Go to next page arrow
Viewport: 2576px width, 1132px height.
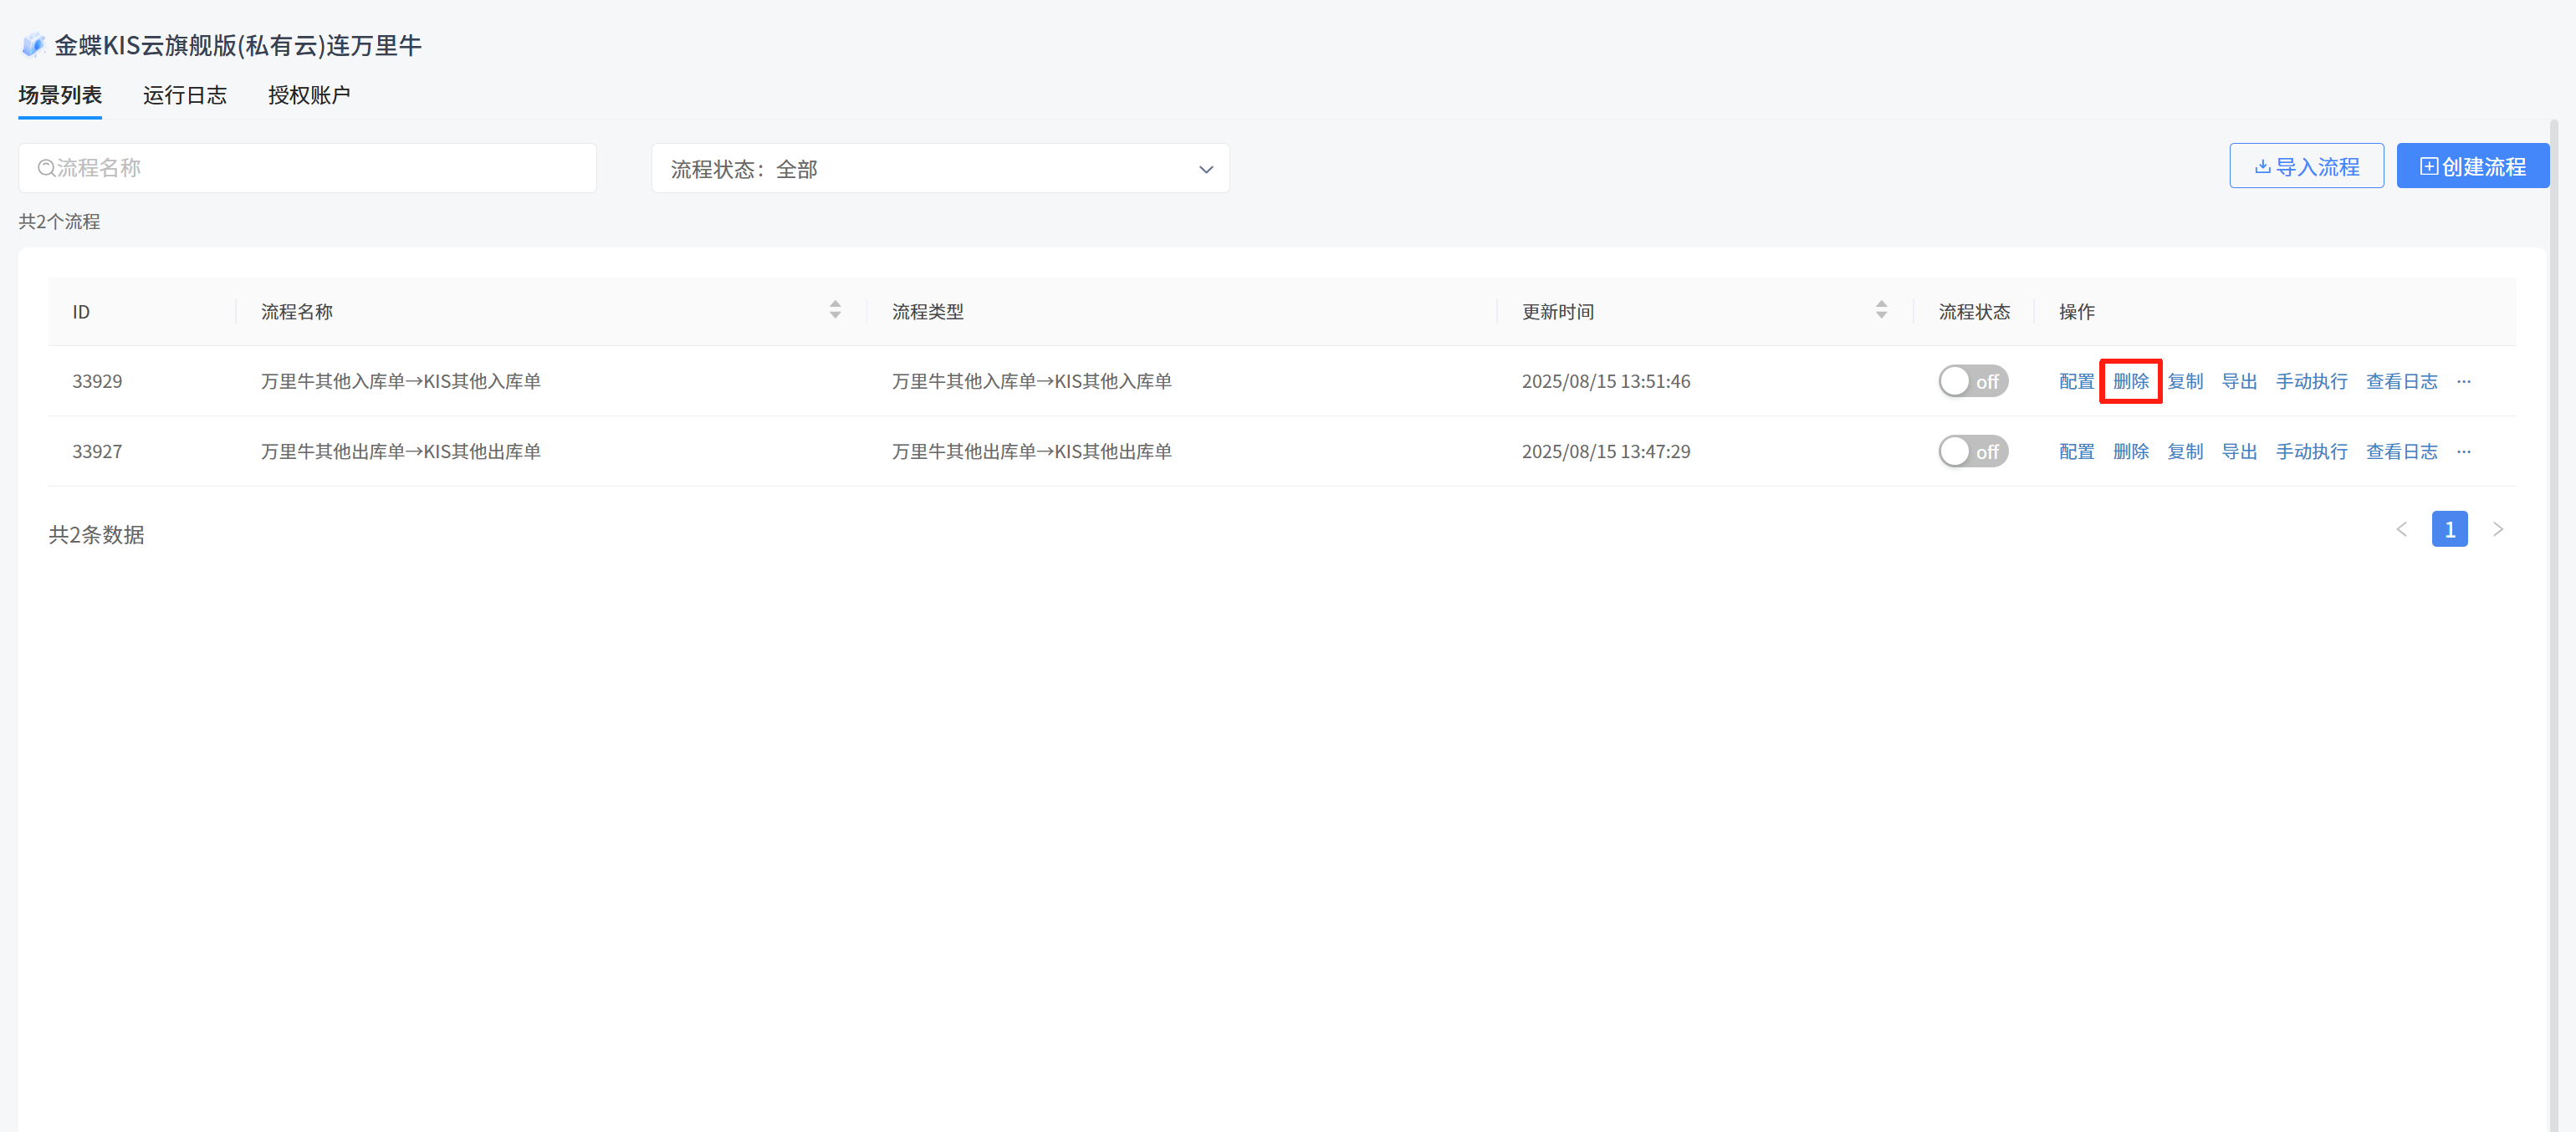point(2497,529)
